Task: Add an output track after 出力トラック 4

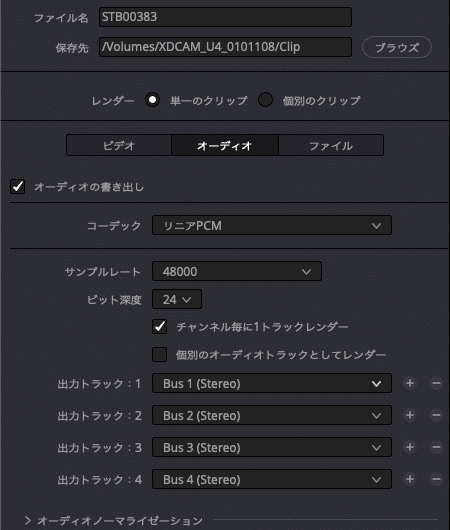Action: coord(410,479)
